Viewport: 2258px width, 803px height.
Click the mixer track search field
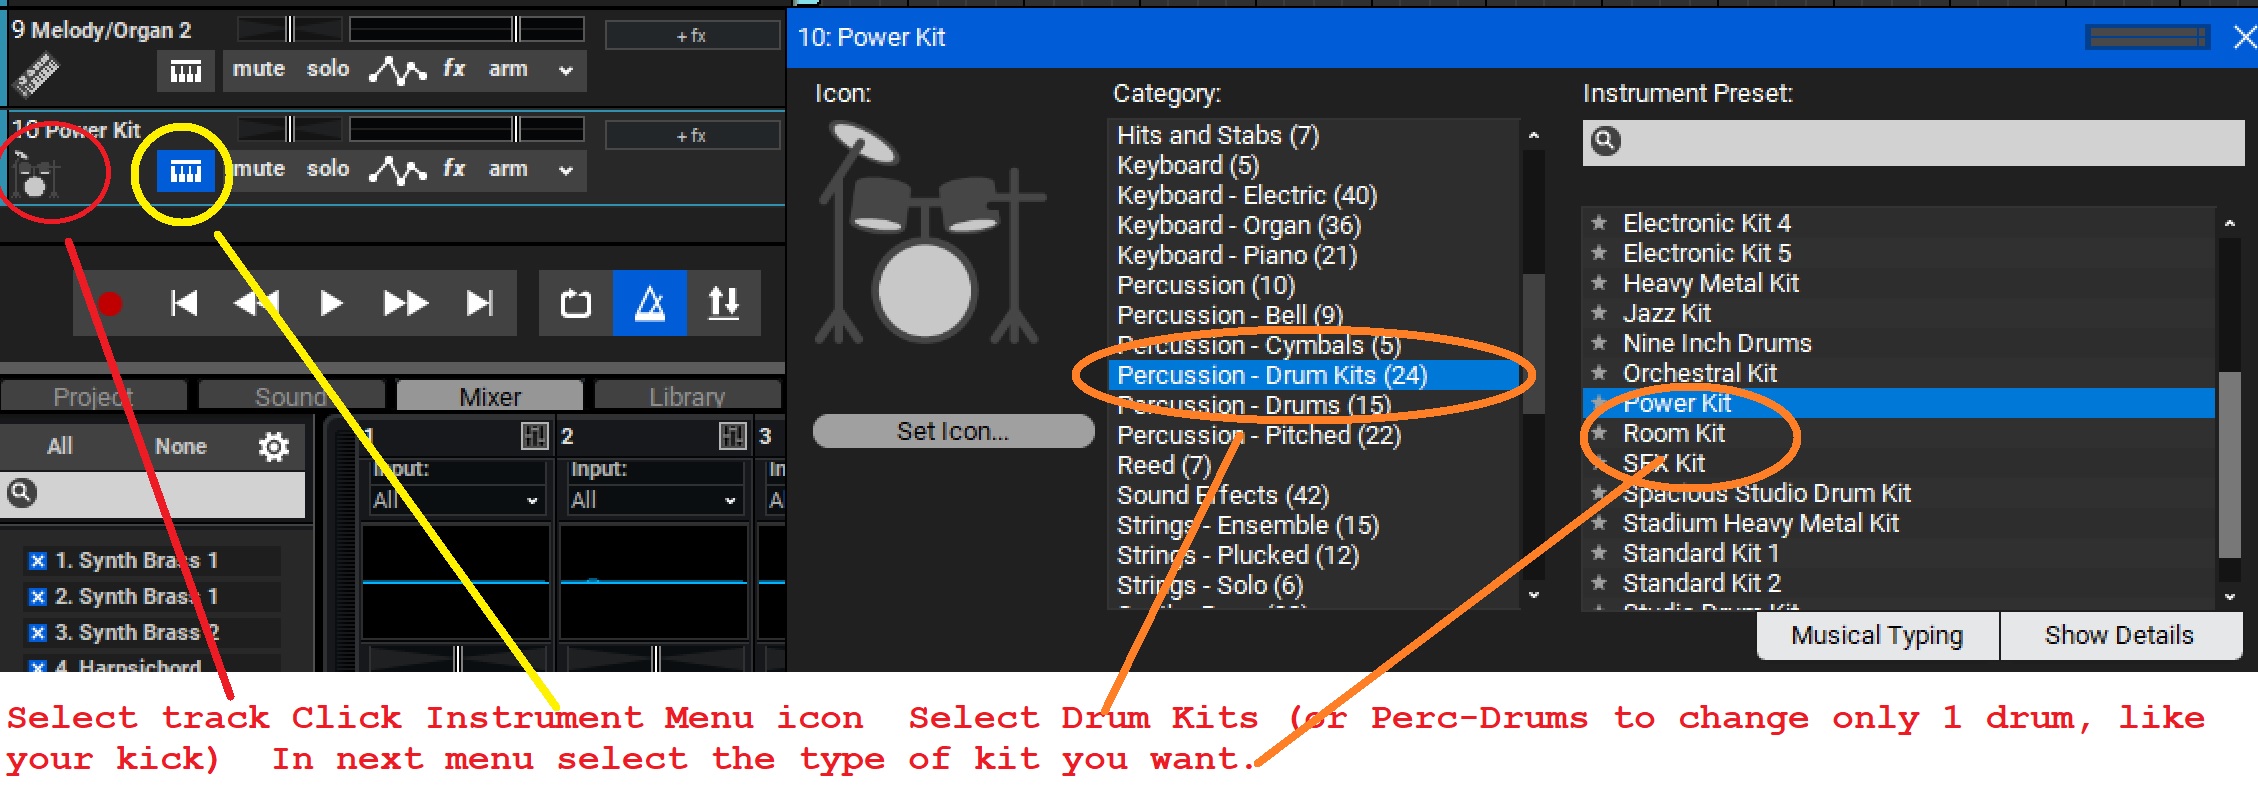pos(153,494)
